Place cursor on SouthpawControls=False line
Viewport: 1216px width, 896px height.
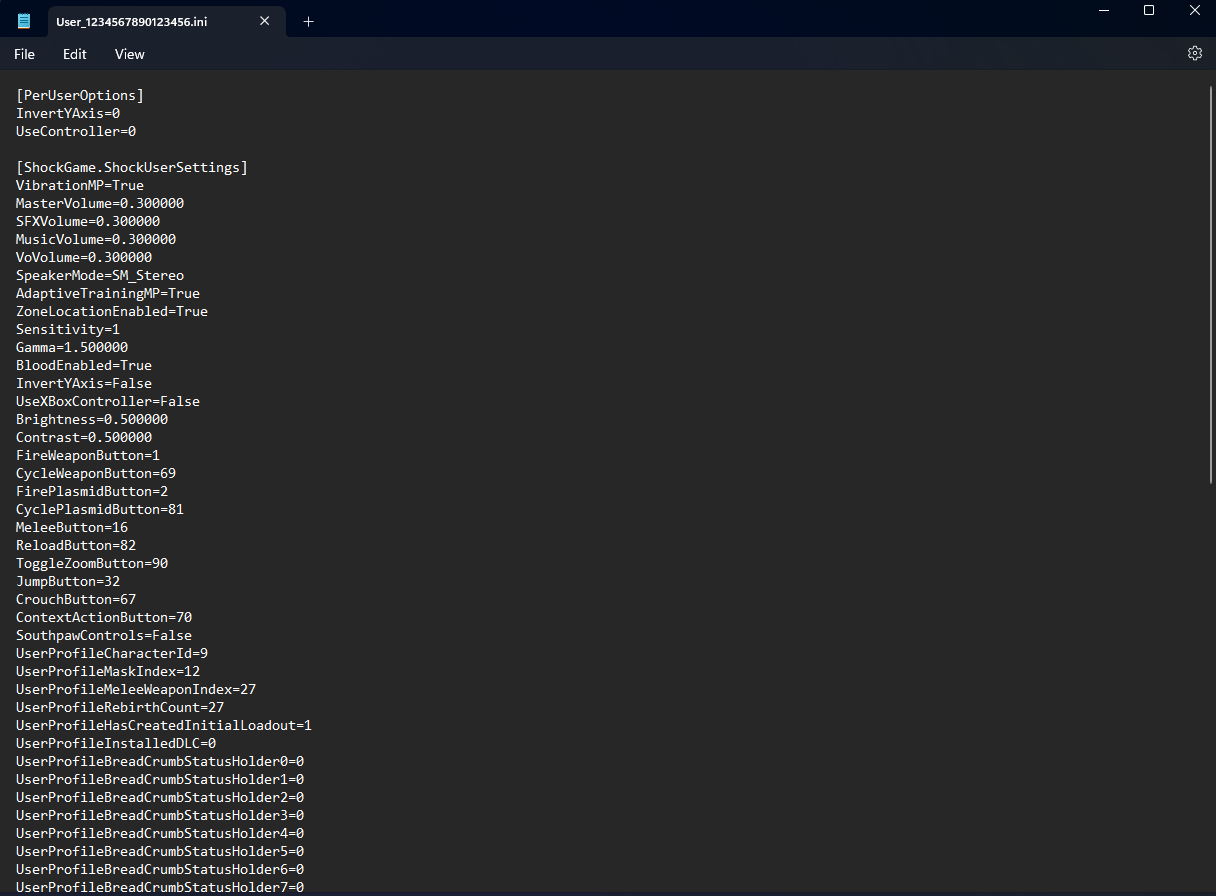(x=103, y=635)
